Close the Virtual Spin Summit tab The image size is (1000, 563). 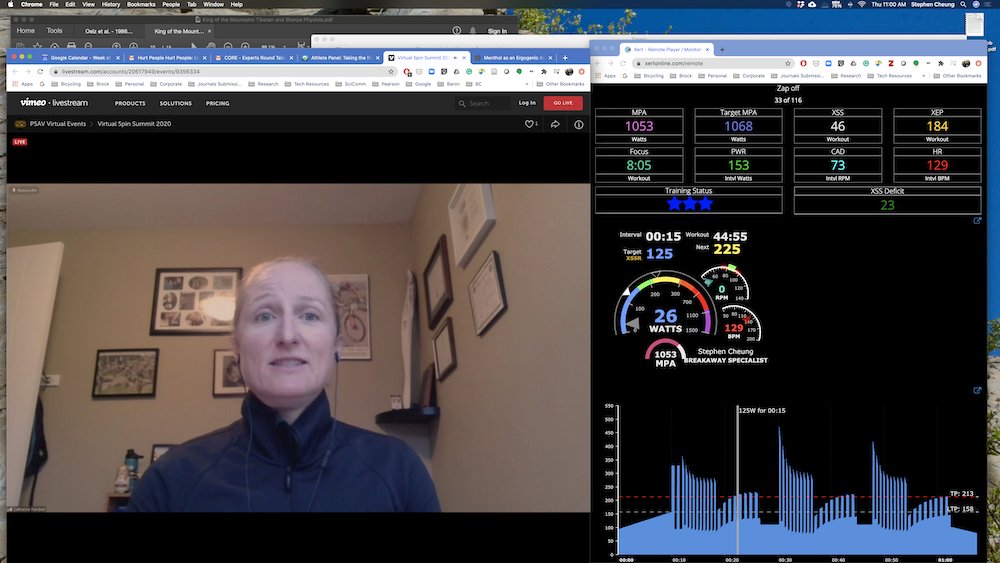point(464,57)
